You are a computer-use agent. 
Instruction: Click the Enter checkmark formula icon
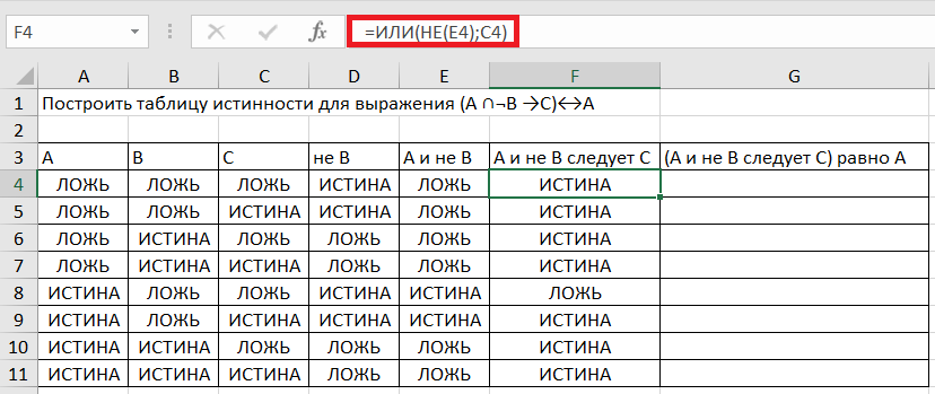click(x=267, y=32)
